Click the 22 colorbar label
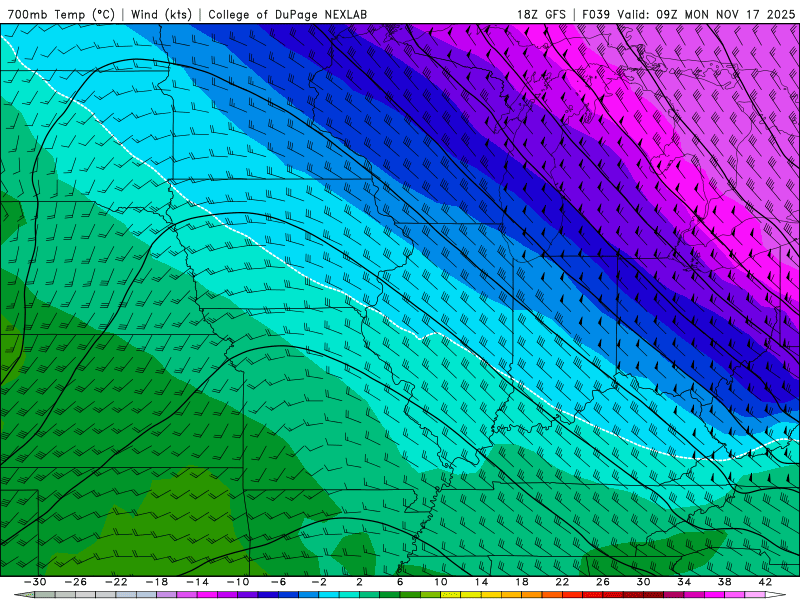800x600 pixels. point(562,582)
